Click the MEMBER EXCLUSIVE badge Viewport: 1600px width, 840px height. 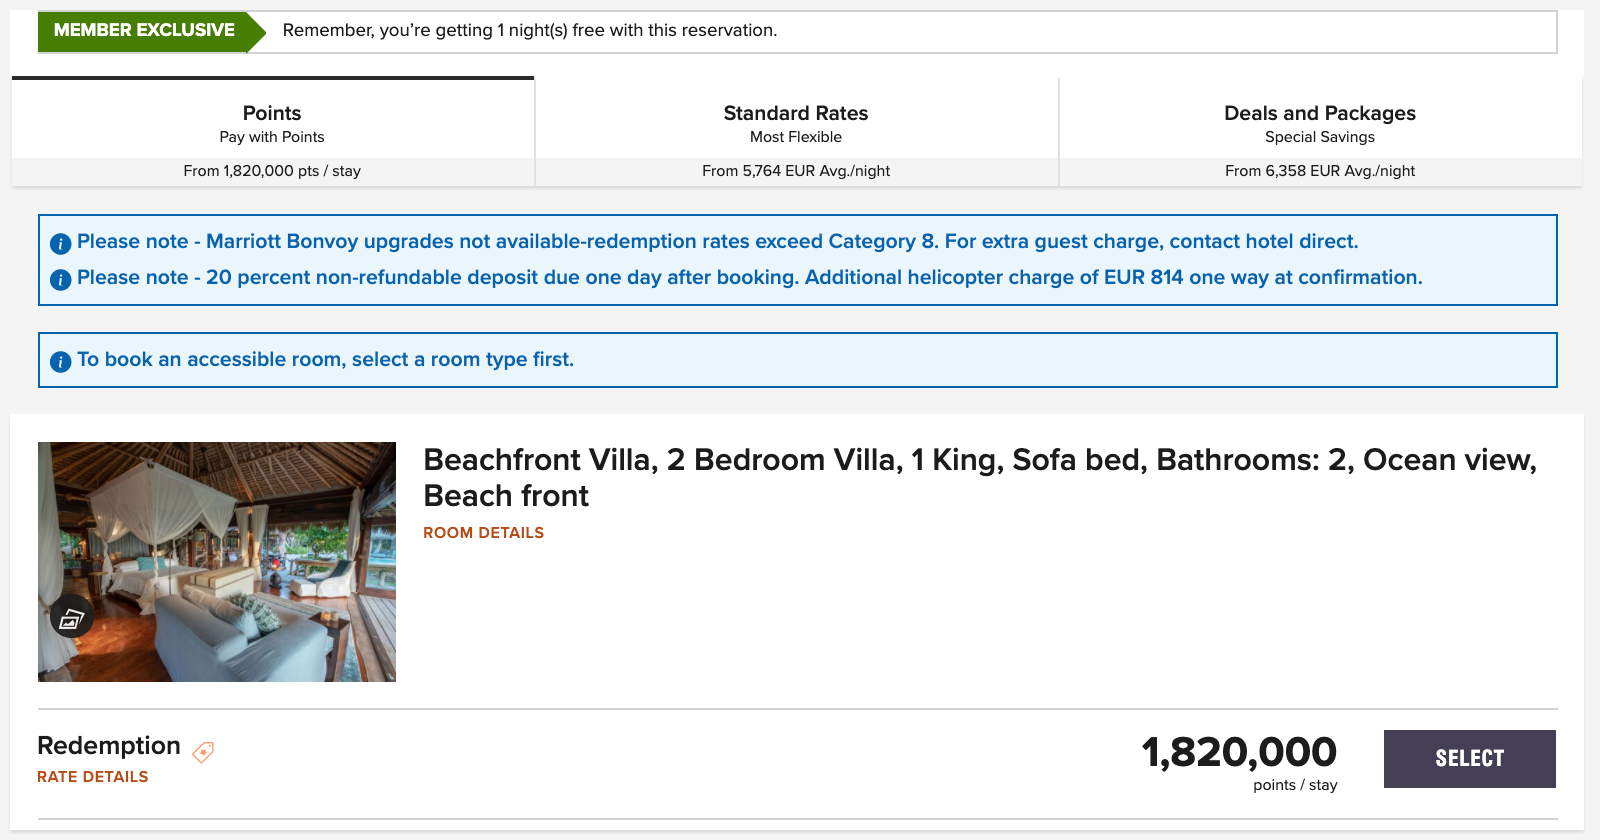click(144, 31)
